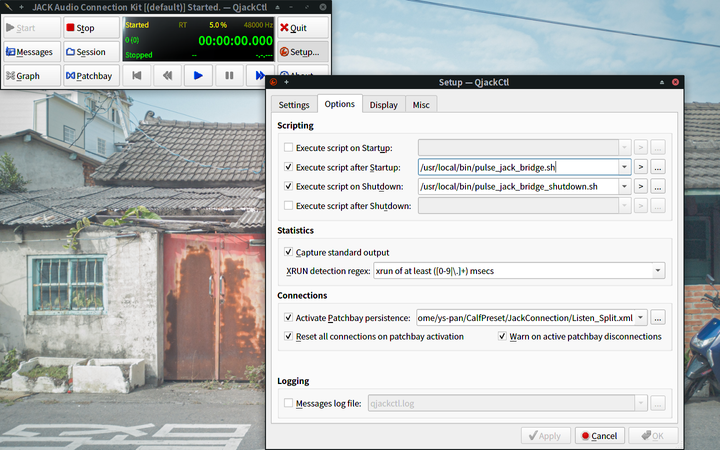Click the Stop button in QjackCtl main window

[91, 28]
